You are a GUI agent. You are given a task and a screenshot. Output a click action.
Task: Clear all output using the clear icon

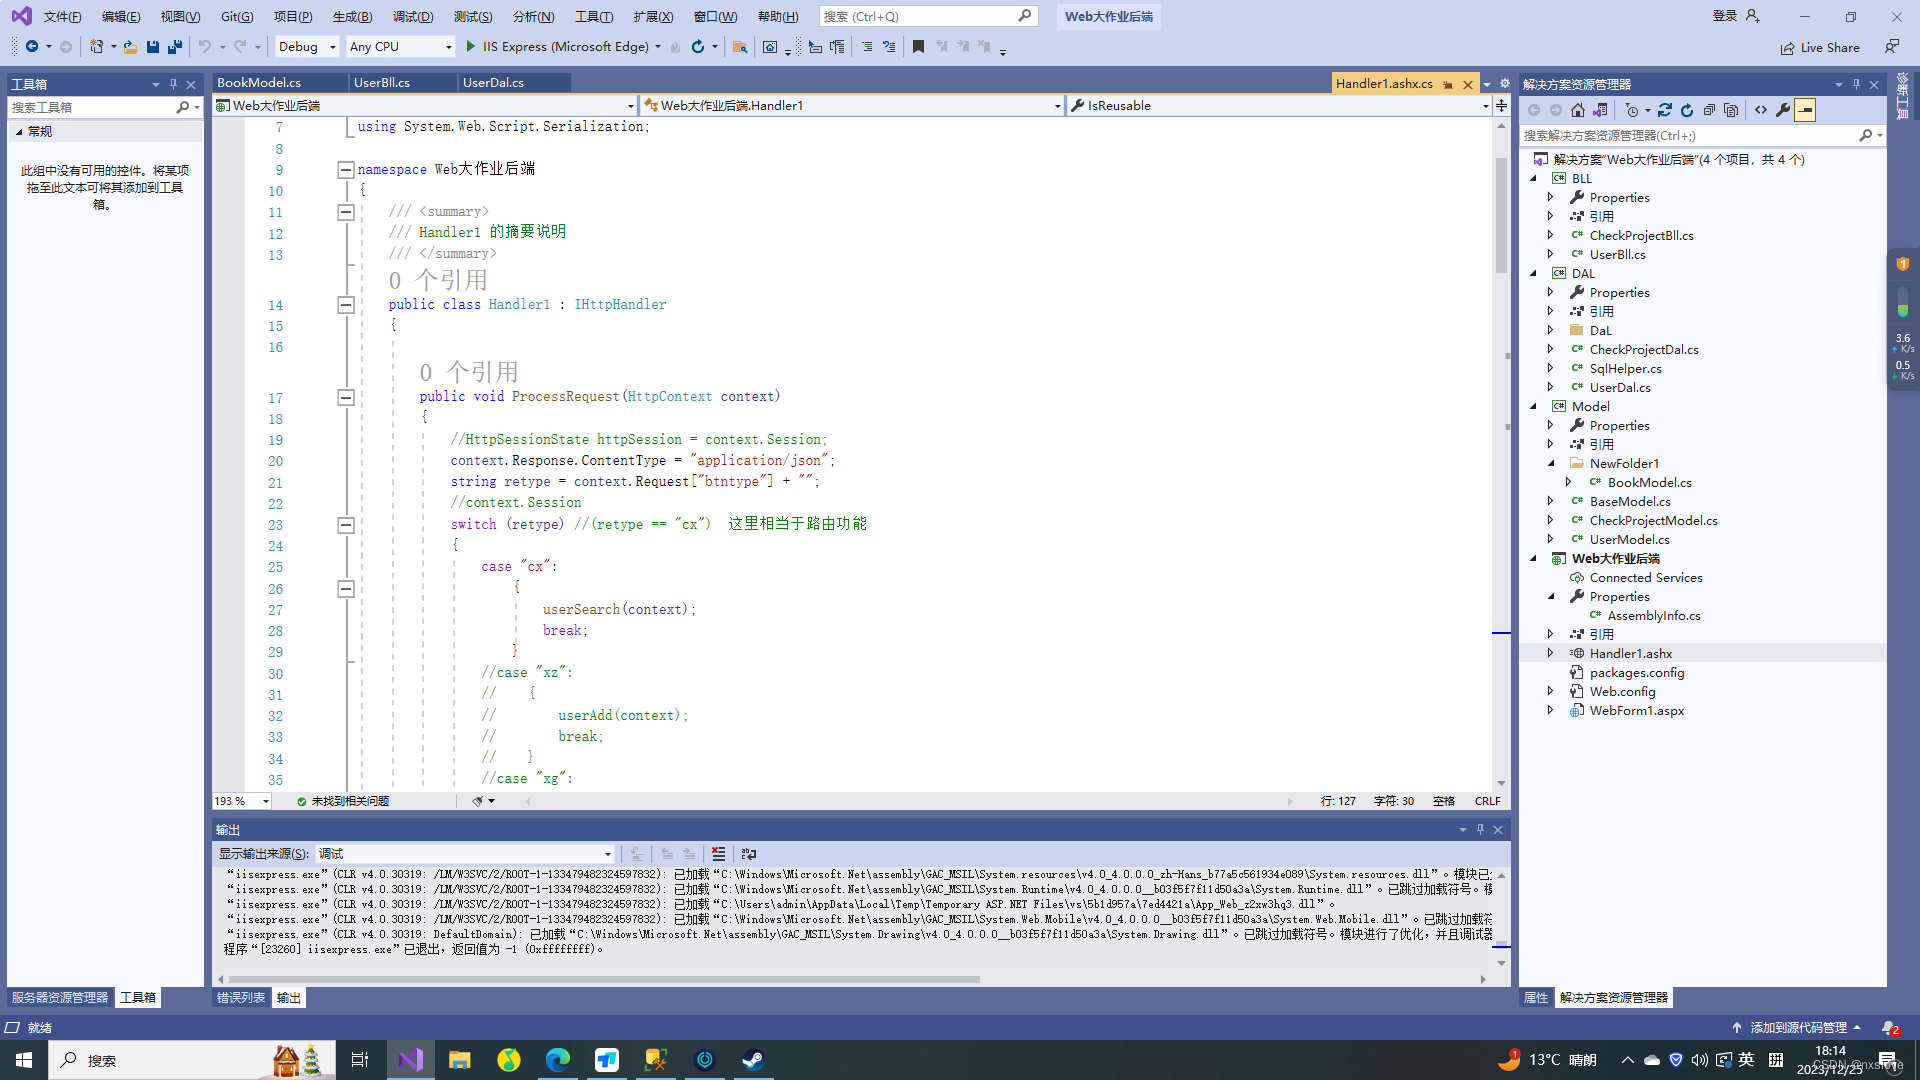718,854
